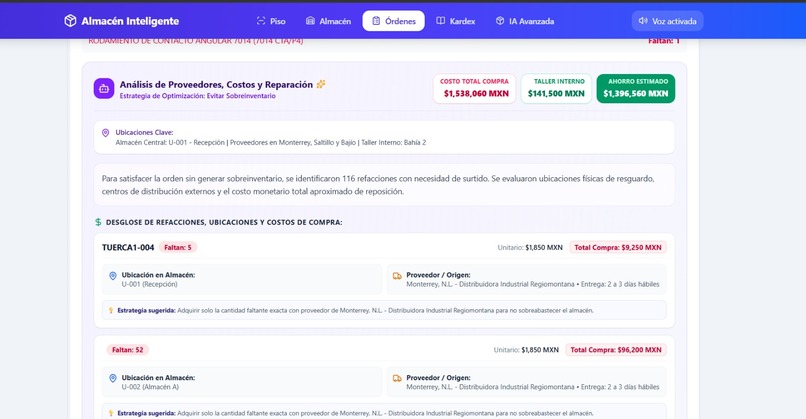
Task: Click the lightbulb icon in the Faltan 52 card strategy
Action: [111, 413]
